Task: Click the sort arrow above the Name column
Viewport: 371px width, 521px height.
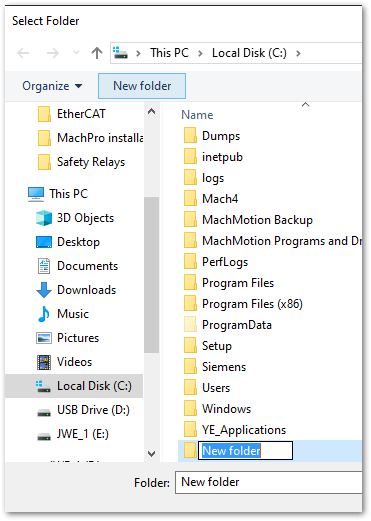Action: [305, 105]
